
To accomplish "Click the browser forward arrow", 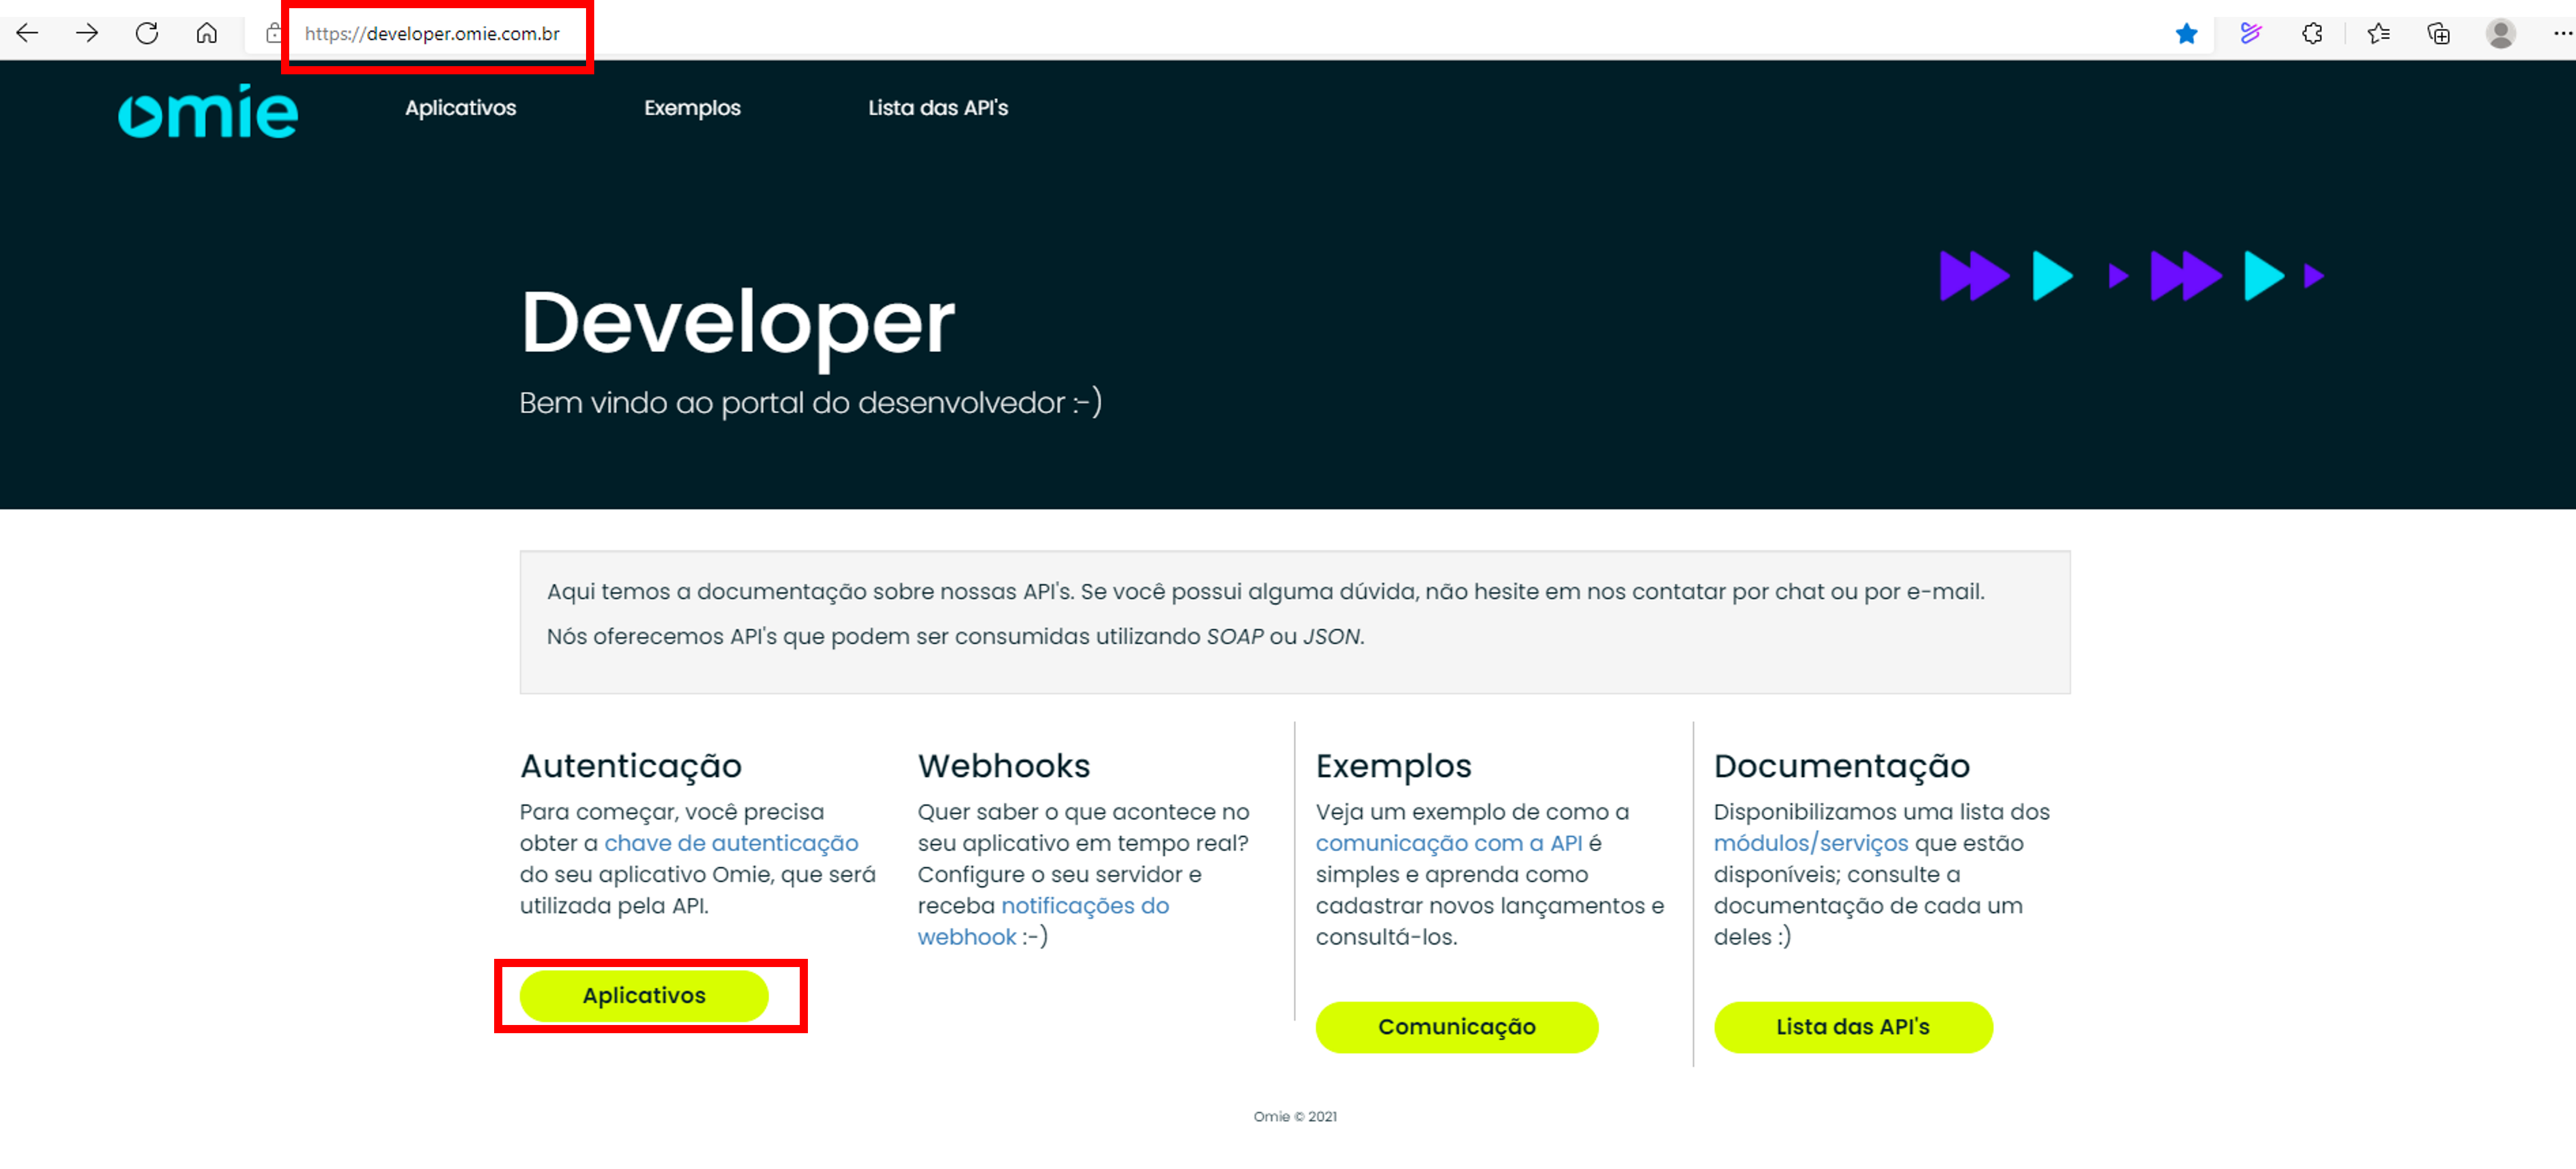I will pyautogui.click(x=87, y=33).
